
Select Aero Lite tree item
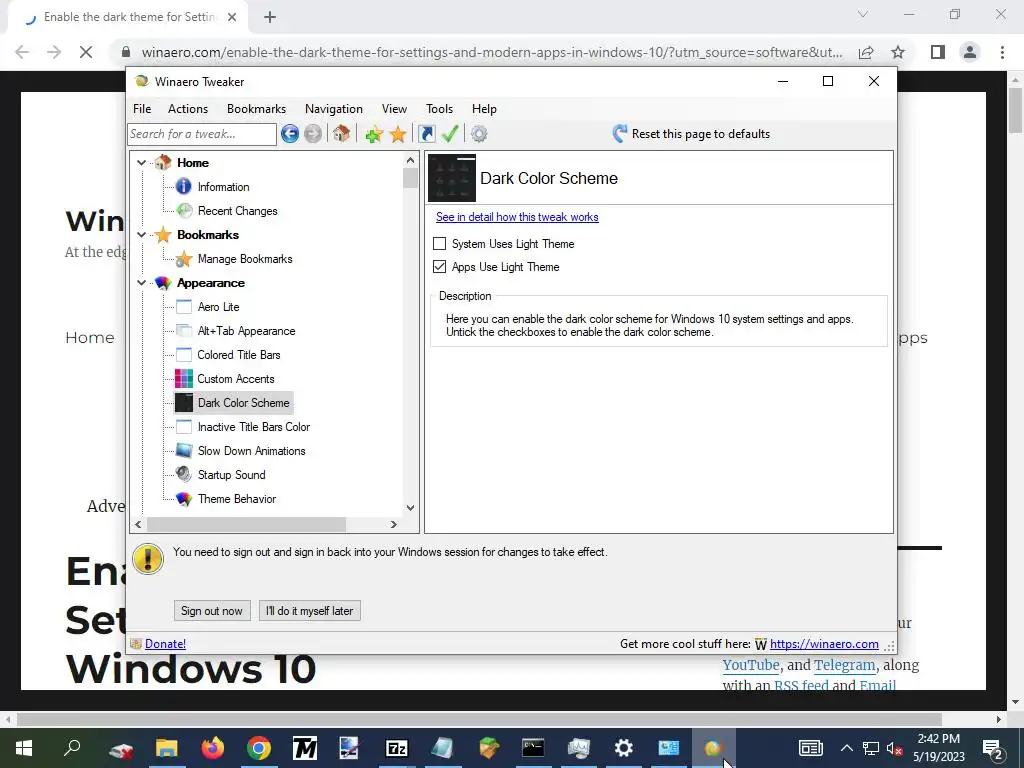pos(218,307)
